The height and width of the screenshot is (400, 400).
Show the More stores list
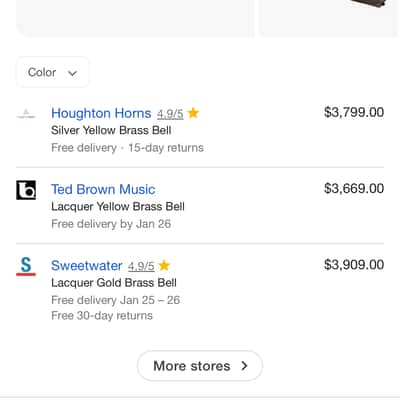tap(200, 366)
